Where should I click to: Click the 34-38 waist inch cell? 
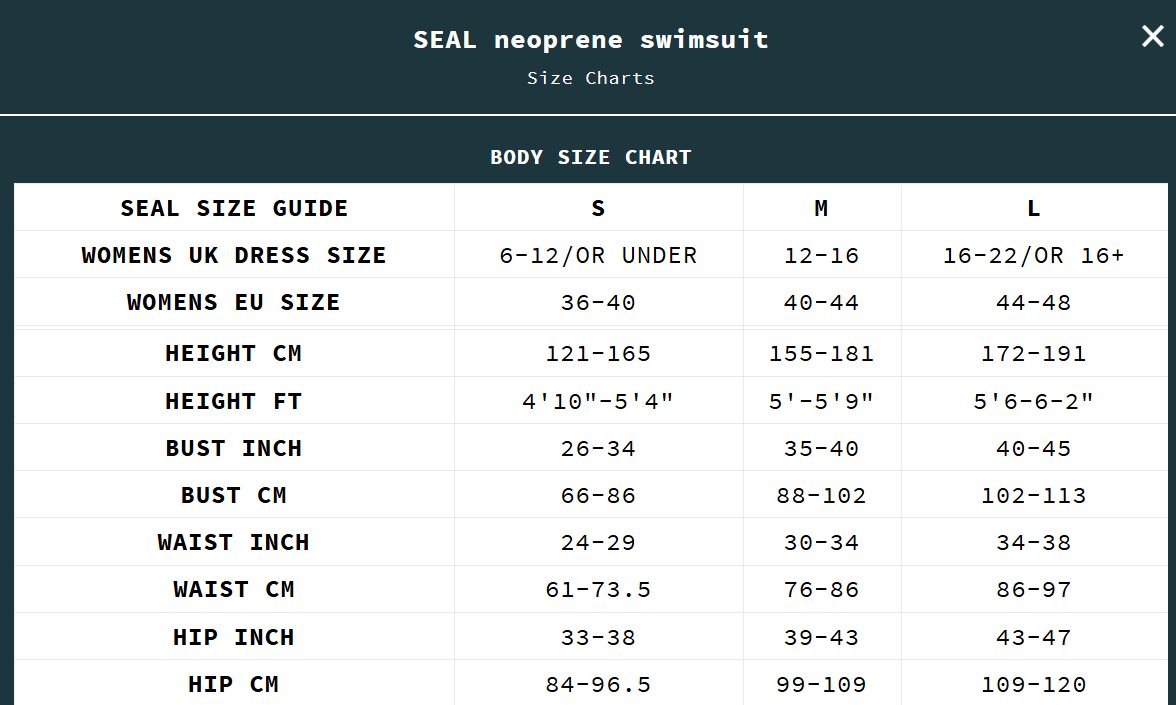1033,542
